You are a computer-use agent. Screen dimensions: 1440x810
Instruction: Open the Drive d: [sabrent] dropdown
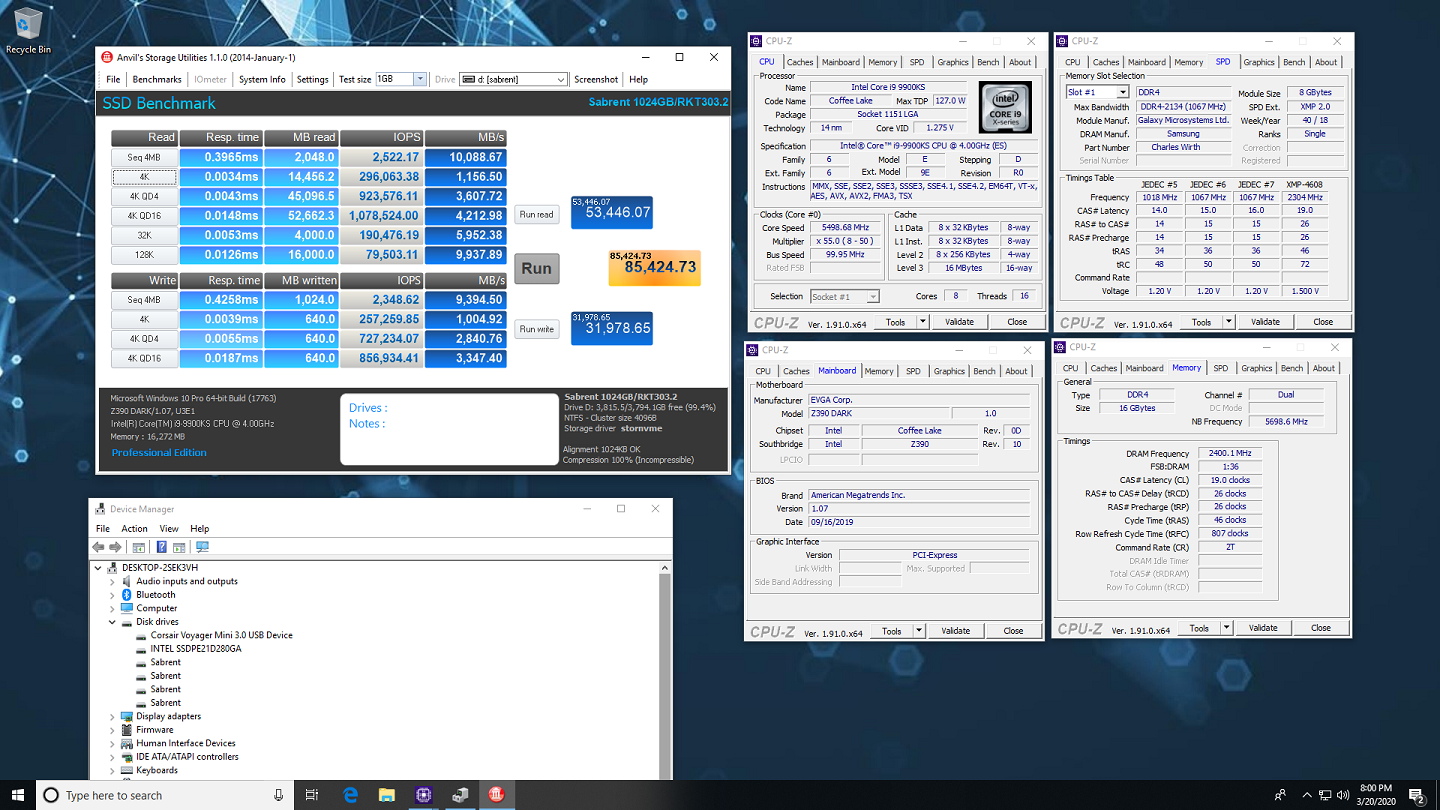click(560, 79)
